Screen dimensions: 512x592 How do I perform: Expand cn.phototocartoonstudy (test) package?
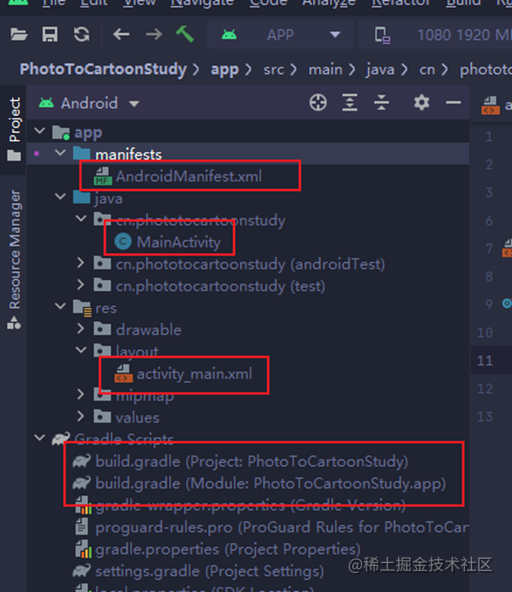80,285
